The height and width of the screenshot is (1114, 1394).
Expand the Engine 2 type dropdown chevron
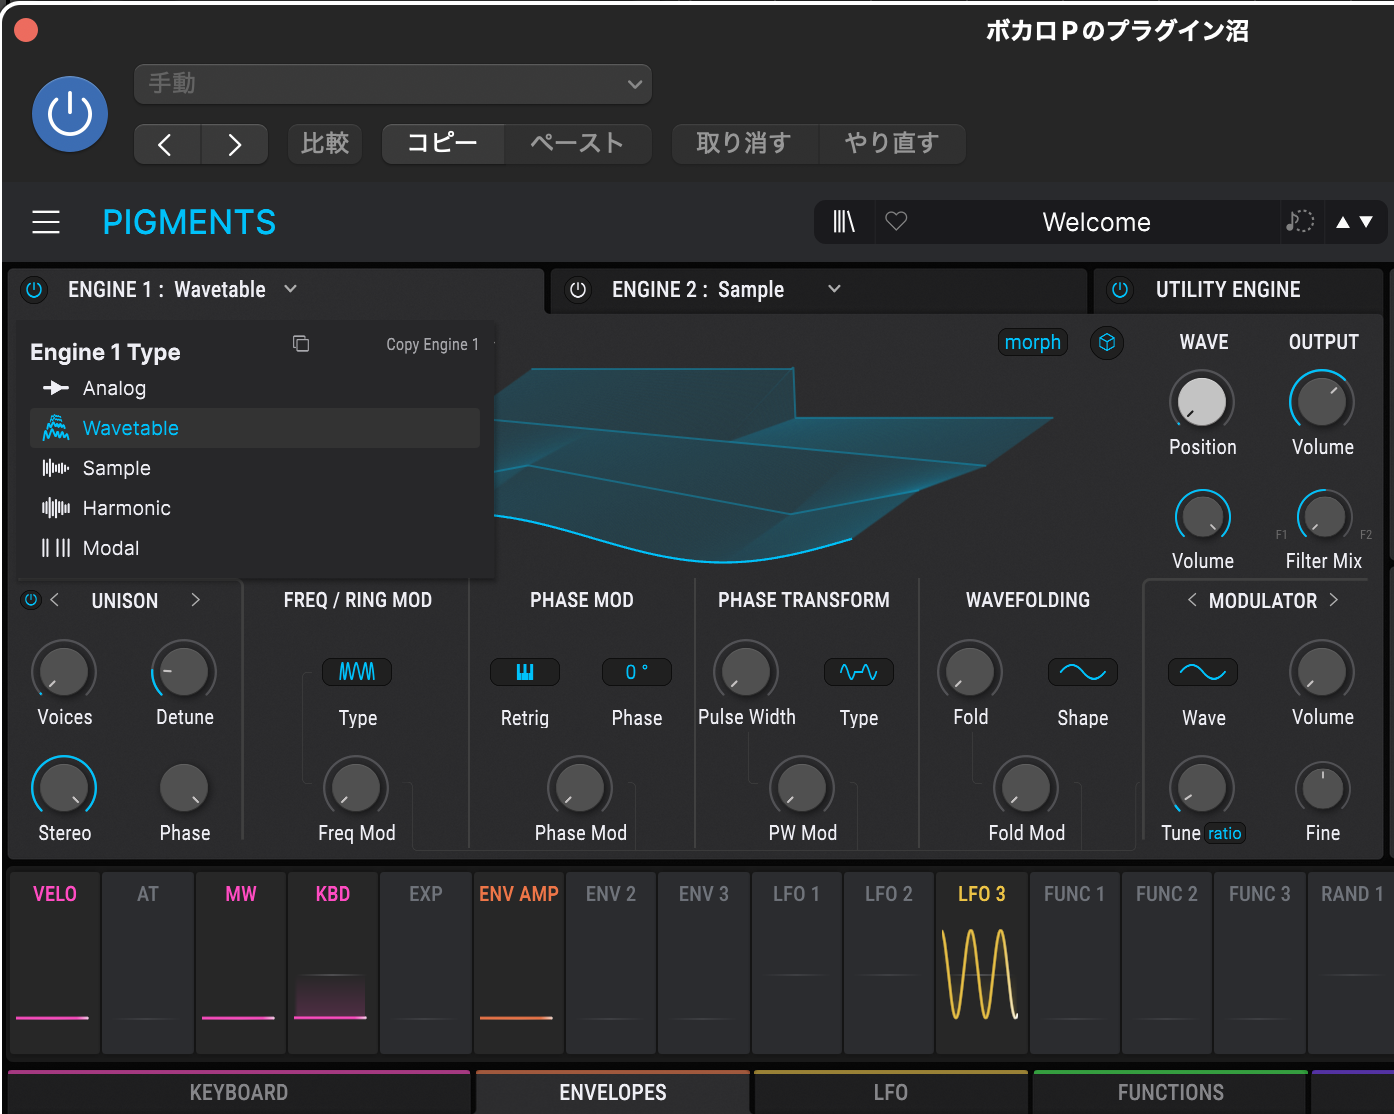(834, 289)
